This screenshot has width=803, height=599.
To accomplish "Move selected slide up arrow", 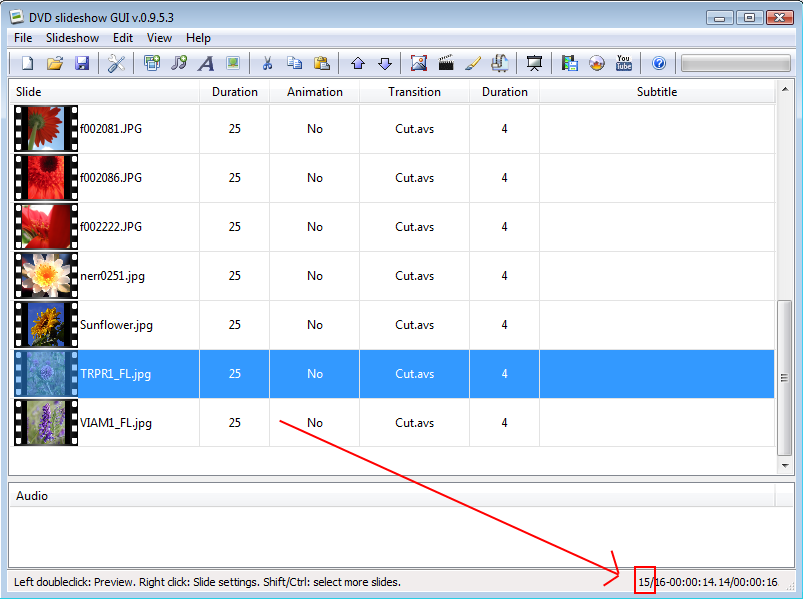I will tap(358, 63).
